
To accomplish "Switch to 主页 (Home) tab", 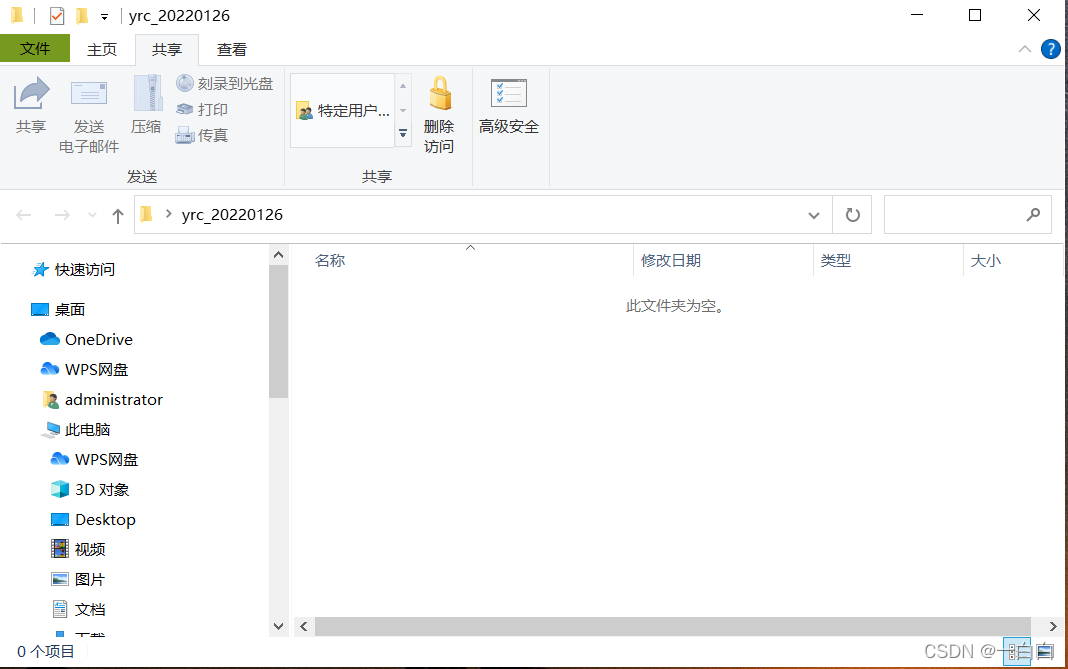I will pos(102,49).
